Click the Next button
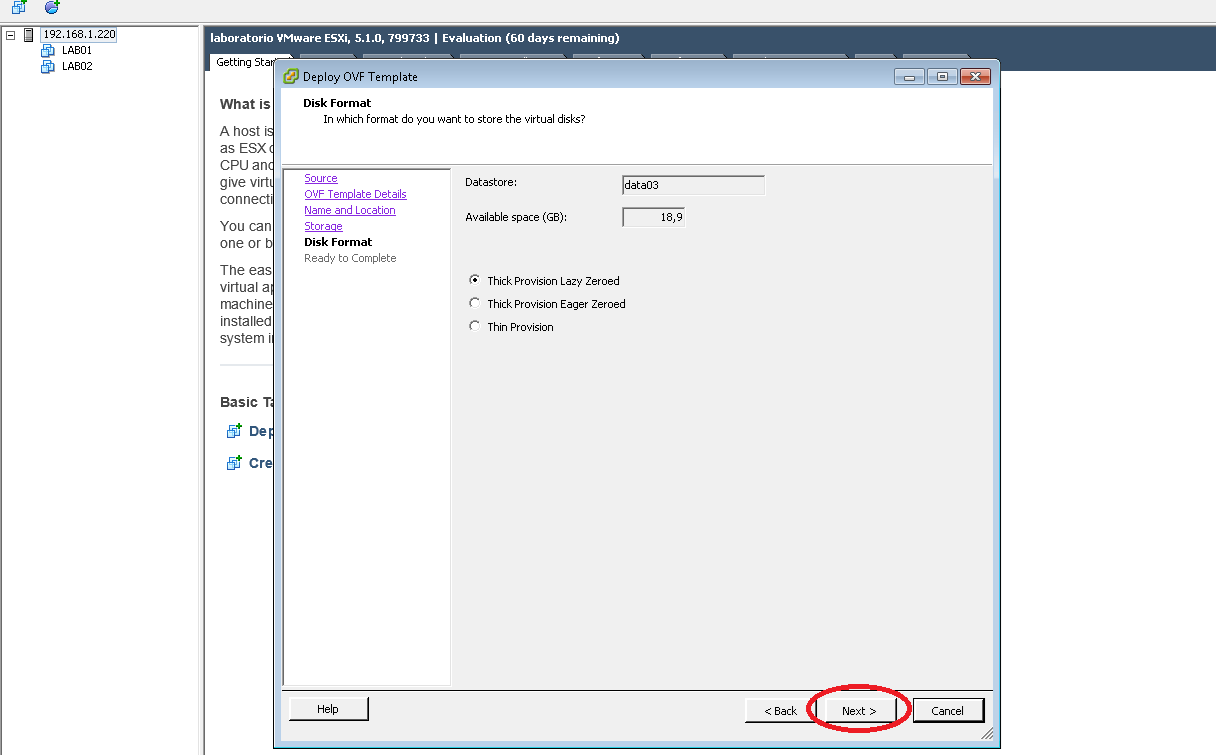This screenshot has width=1216, height=755. pyautogui.click(x=859, y=710)
